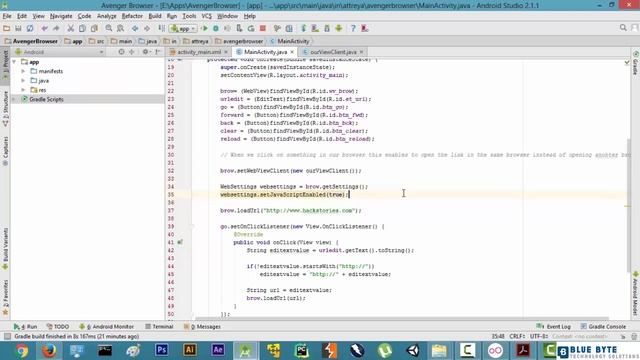This screenshot has height=360, width=640.
Task: Open the Build menu
Action: pos(155,16)
